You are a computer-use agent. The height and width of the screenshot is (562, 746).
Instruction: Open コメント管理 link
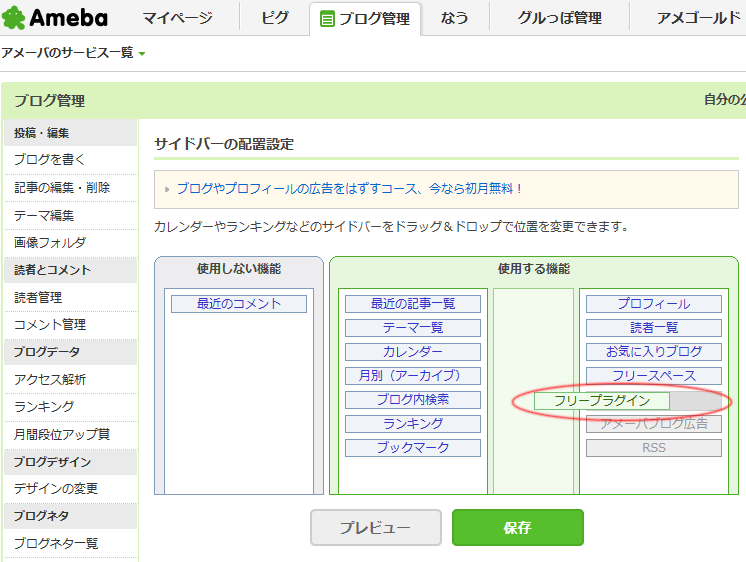click(x=50, y=325)
